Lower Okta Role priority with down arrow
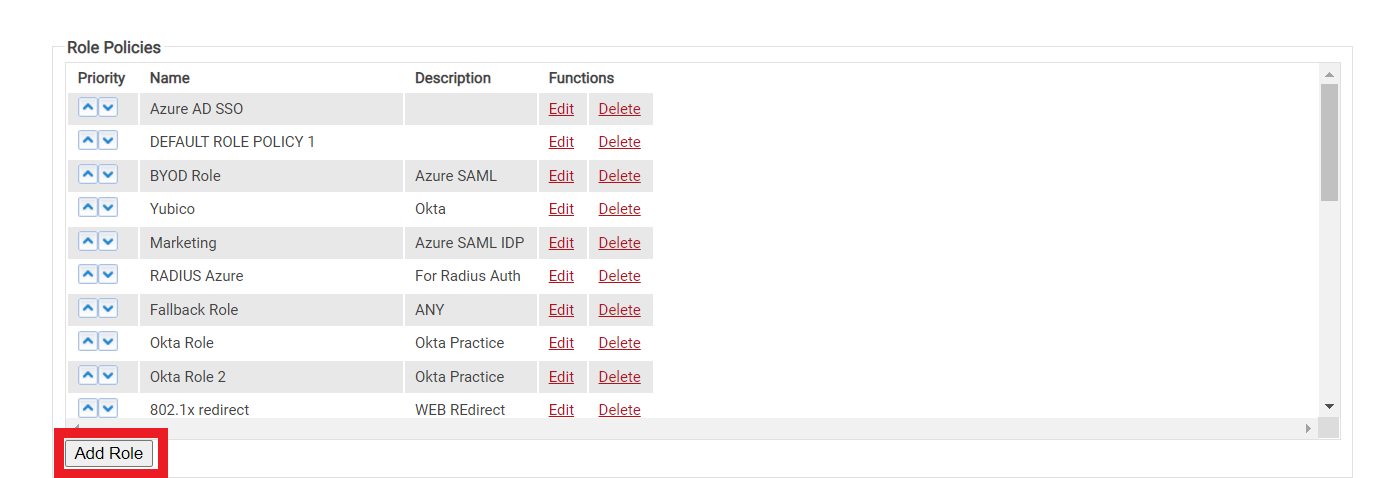 coord(108,342)
